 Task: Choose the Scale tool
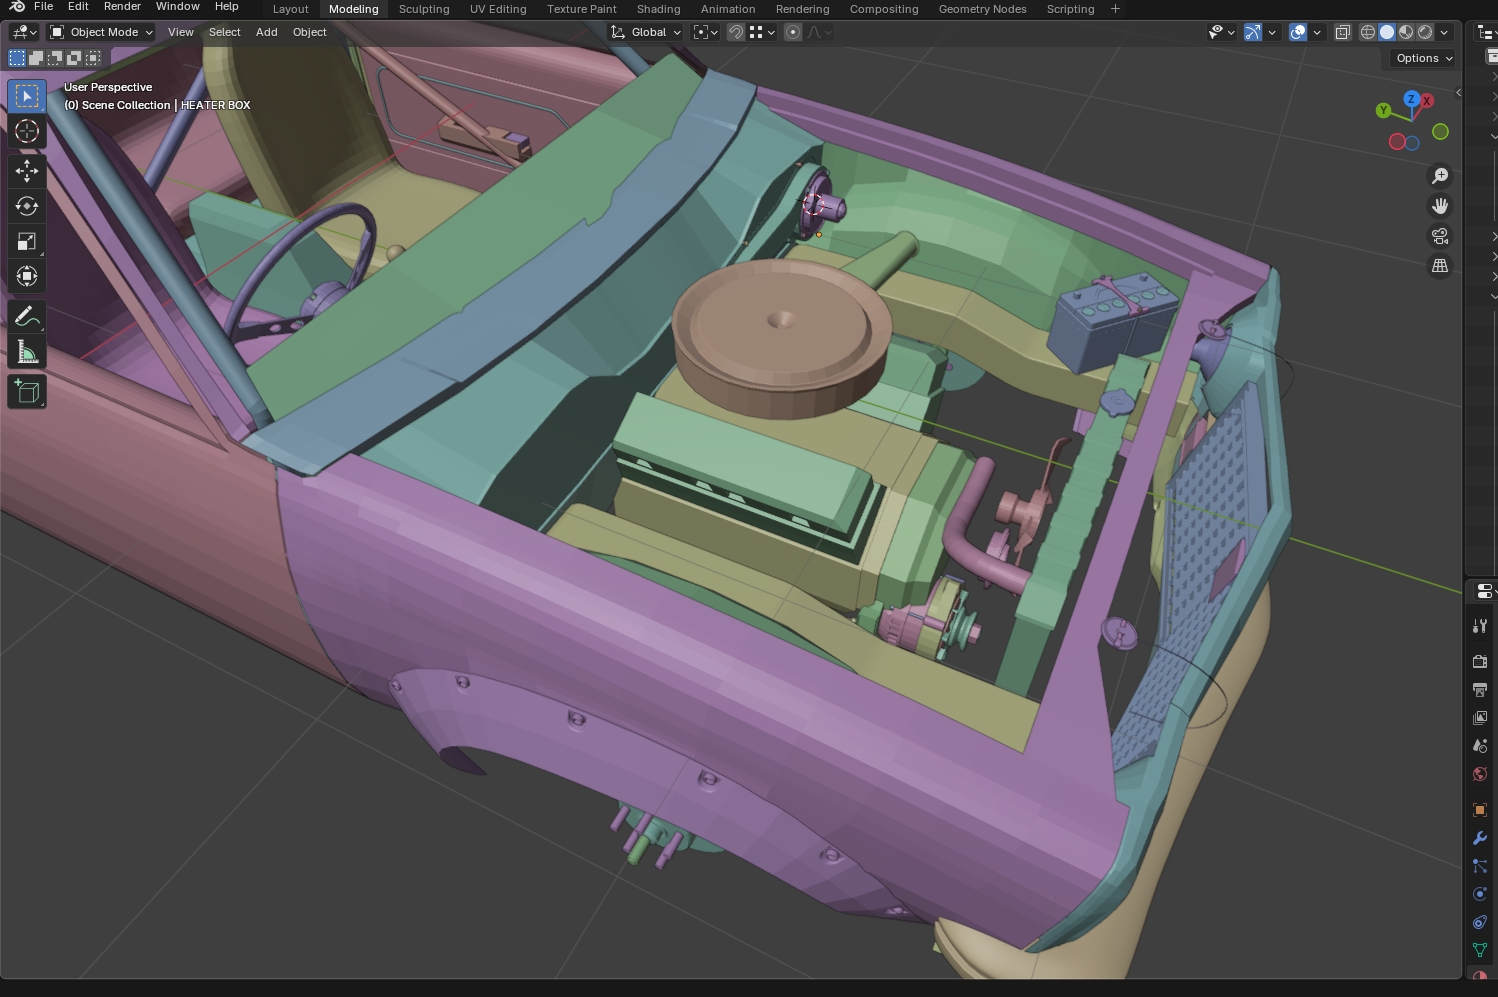27,241
